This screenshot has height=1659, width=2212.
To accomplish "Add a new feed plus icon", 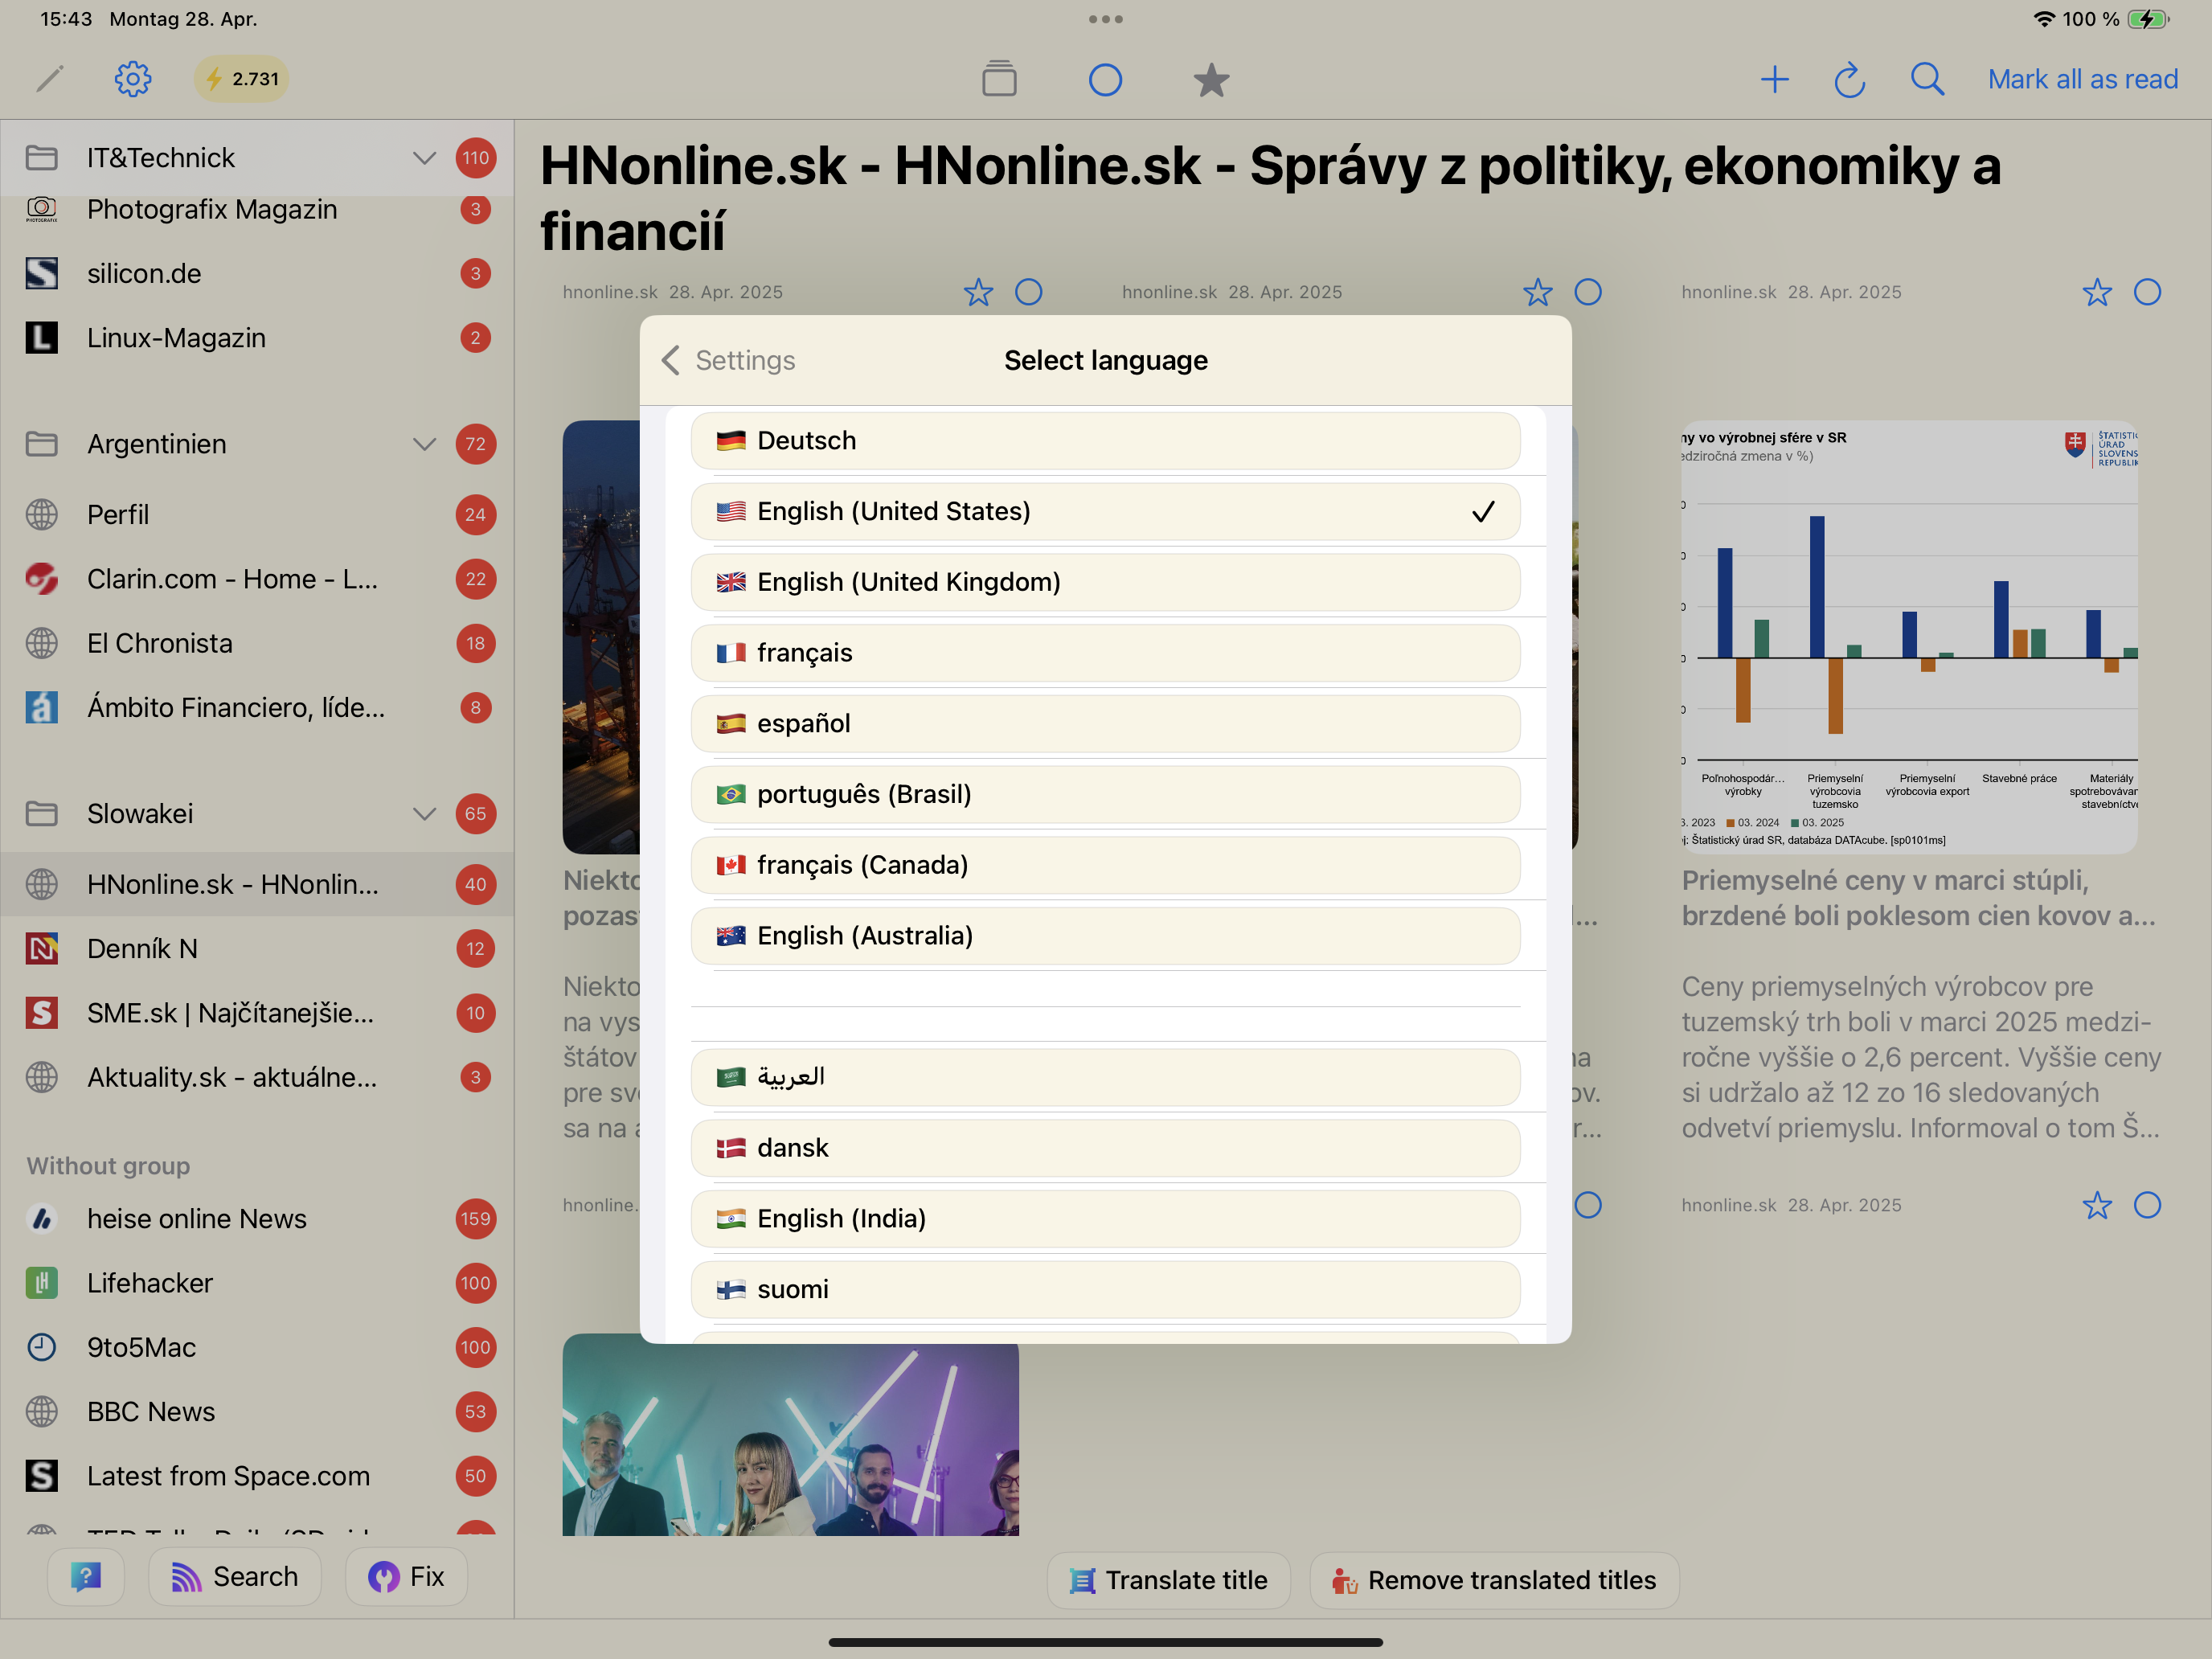I will coord(1775,79).
